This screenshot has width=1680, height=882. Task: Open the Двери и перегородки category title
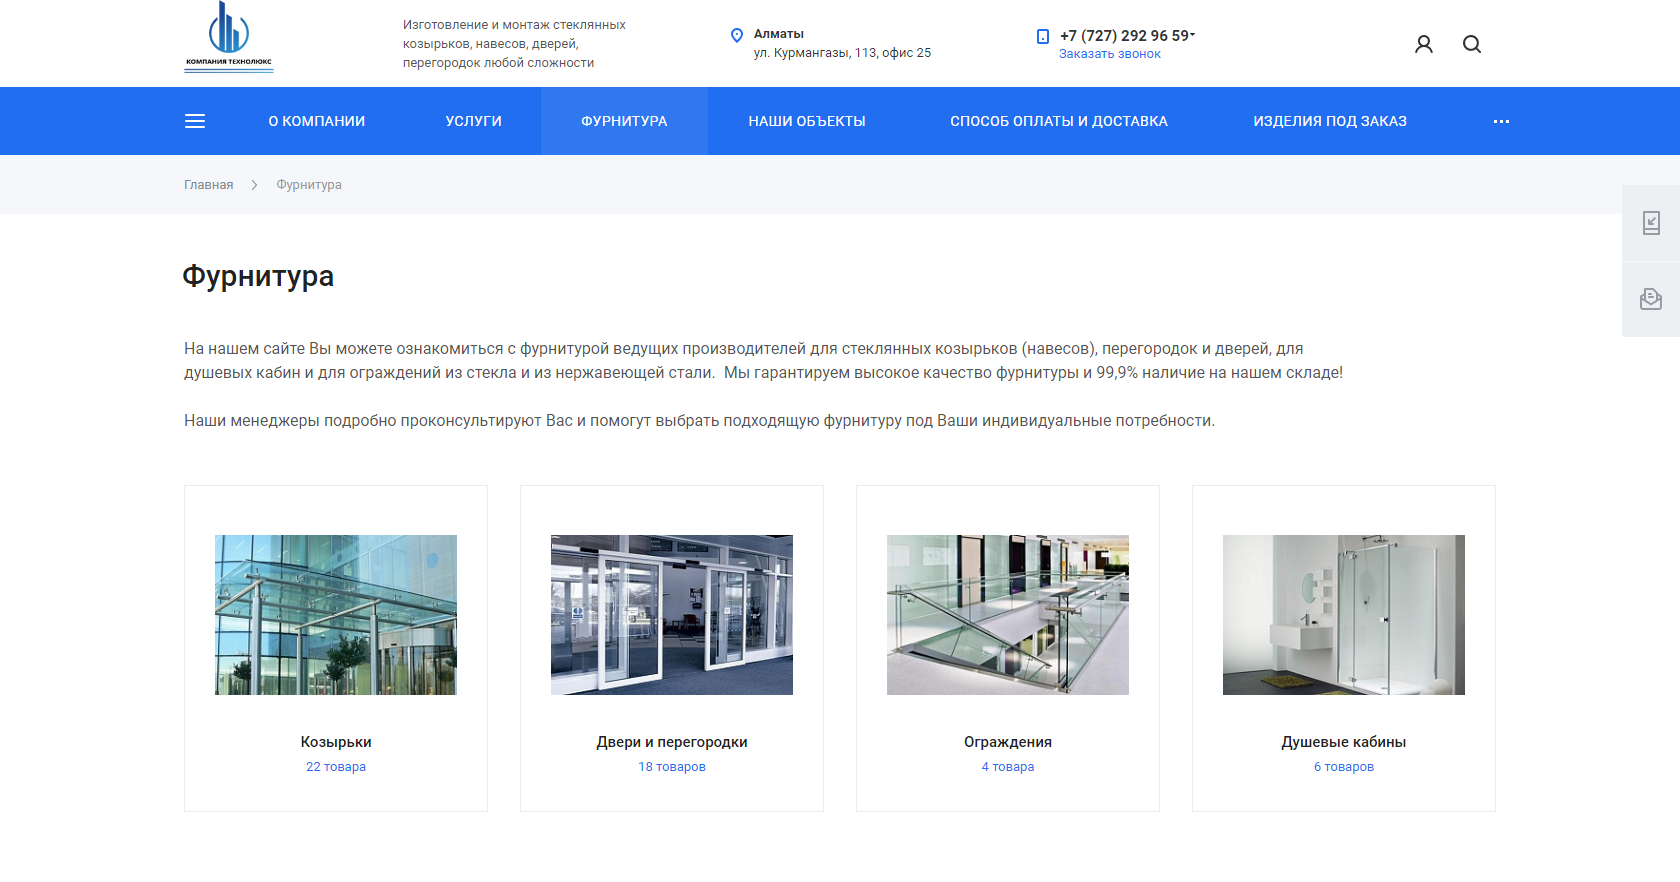pyautogui.click(x=672, y=742)
